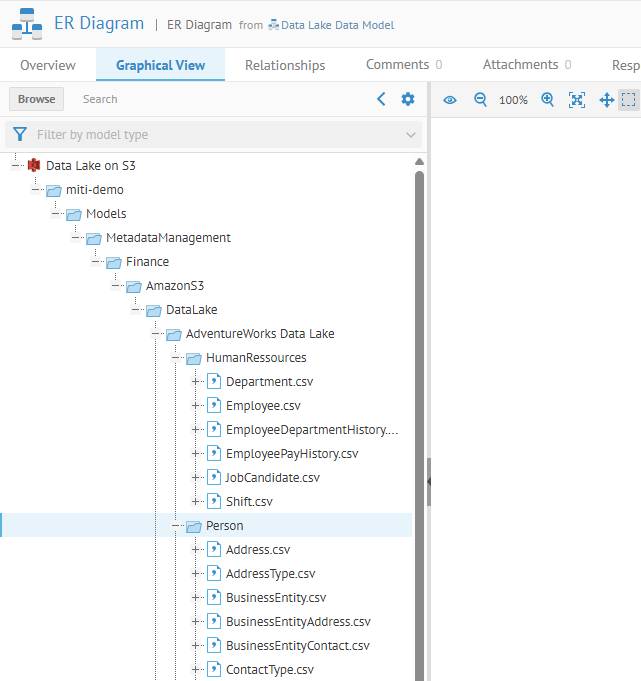
Task: Collapse the HumanRessources folder node
Action: [176, 358]
